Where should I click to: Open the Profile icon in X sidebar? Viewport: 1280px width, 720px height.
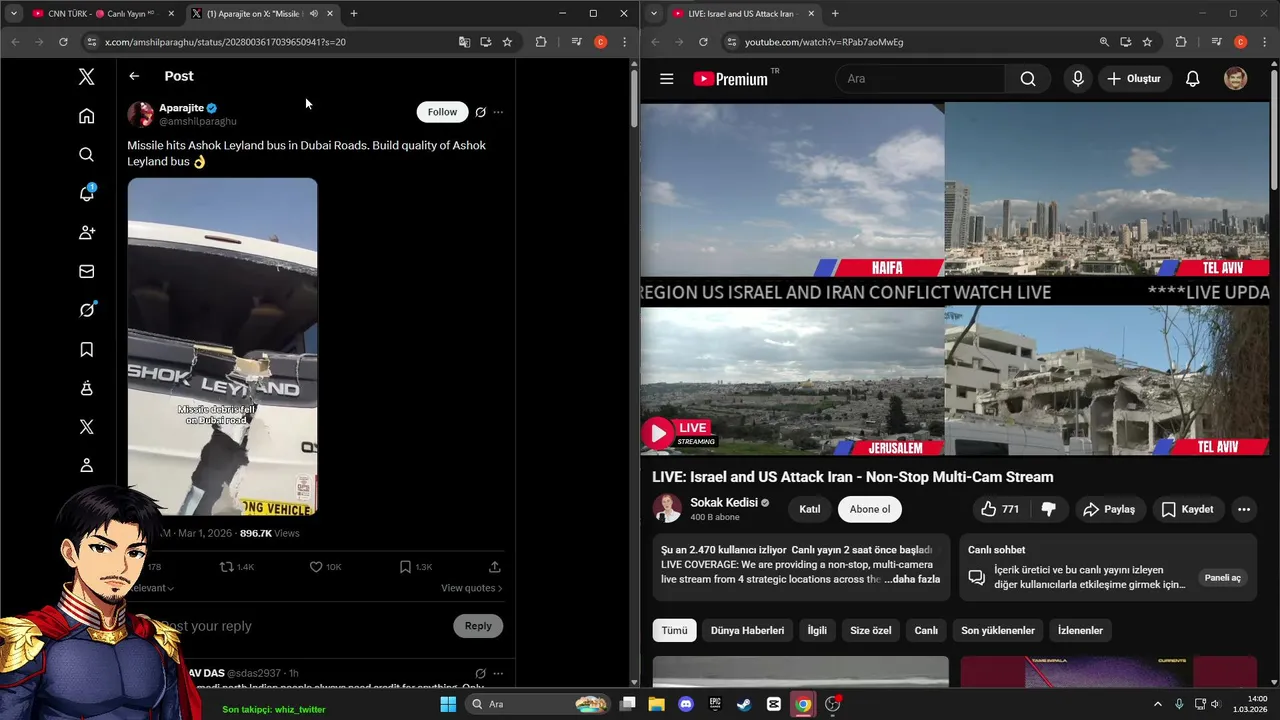pos(87,465)
